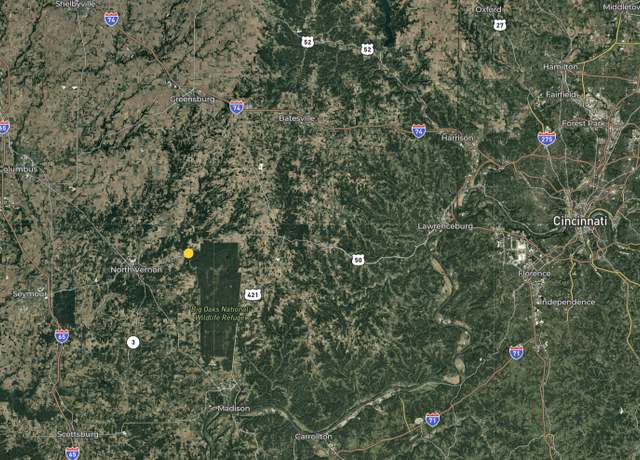Viewport: 640px width, 460px height.
Task: Click the US 421 highway shield
Action: click(253, 294)
